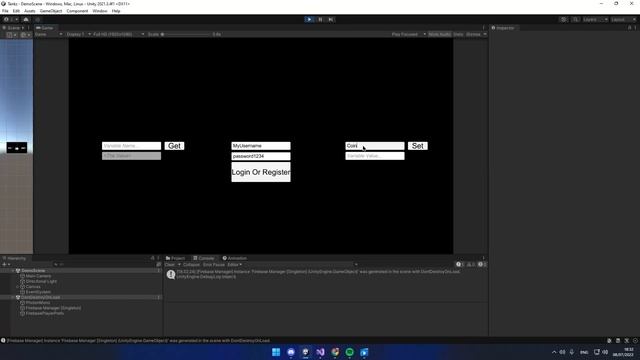Open the Help menu
Viewport: 640px width, 360px height.
(116, 11)
